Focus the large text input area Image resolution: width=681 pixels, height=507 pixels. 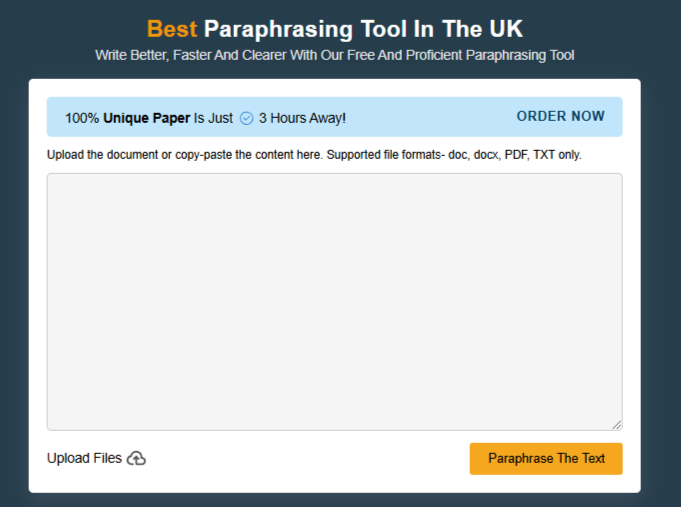point(334,302)
